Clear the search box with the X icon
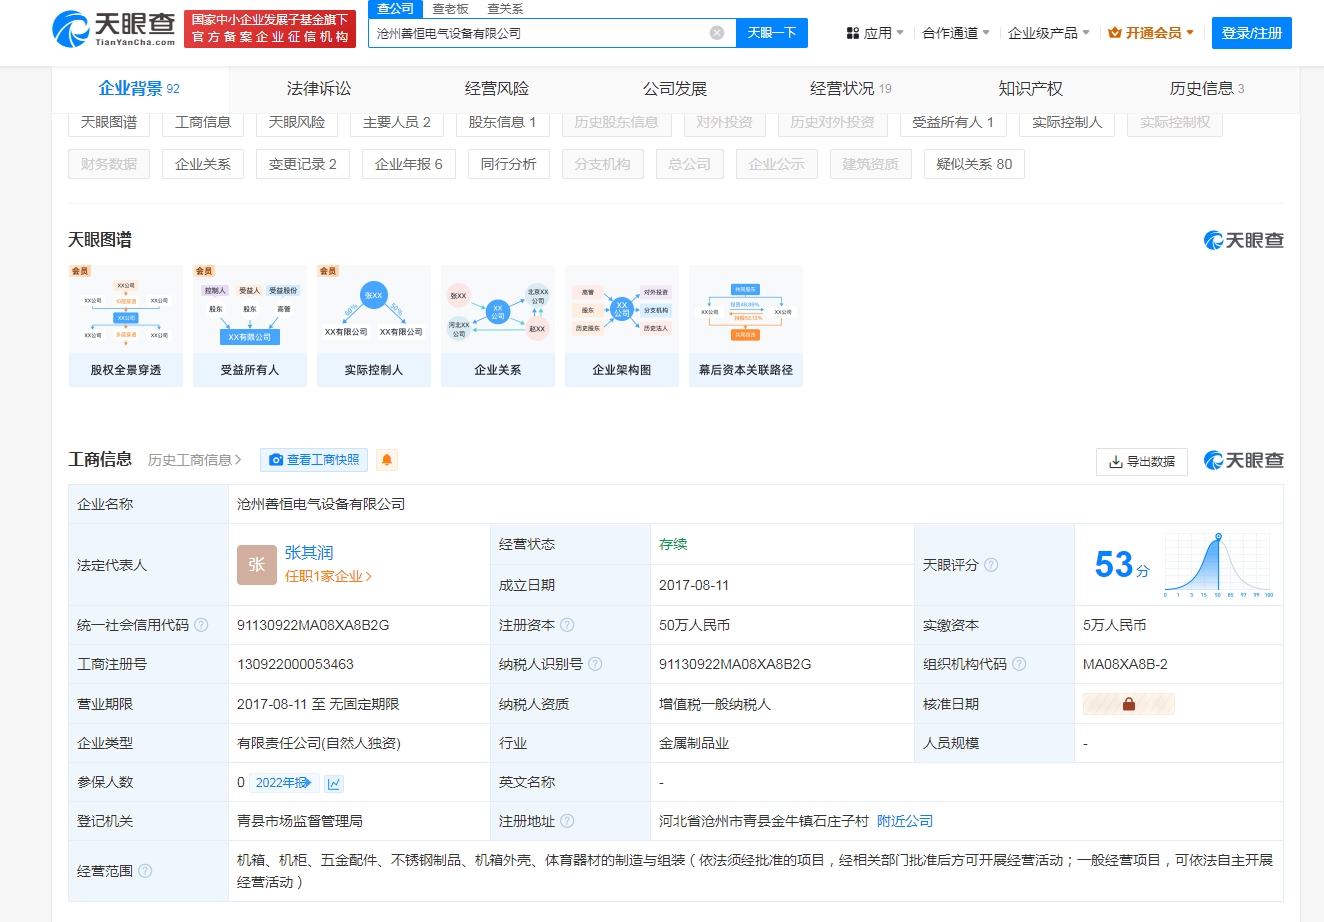 (x=717, y=33)
